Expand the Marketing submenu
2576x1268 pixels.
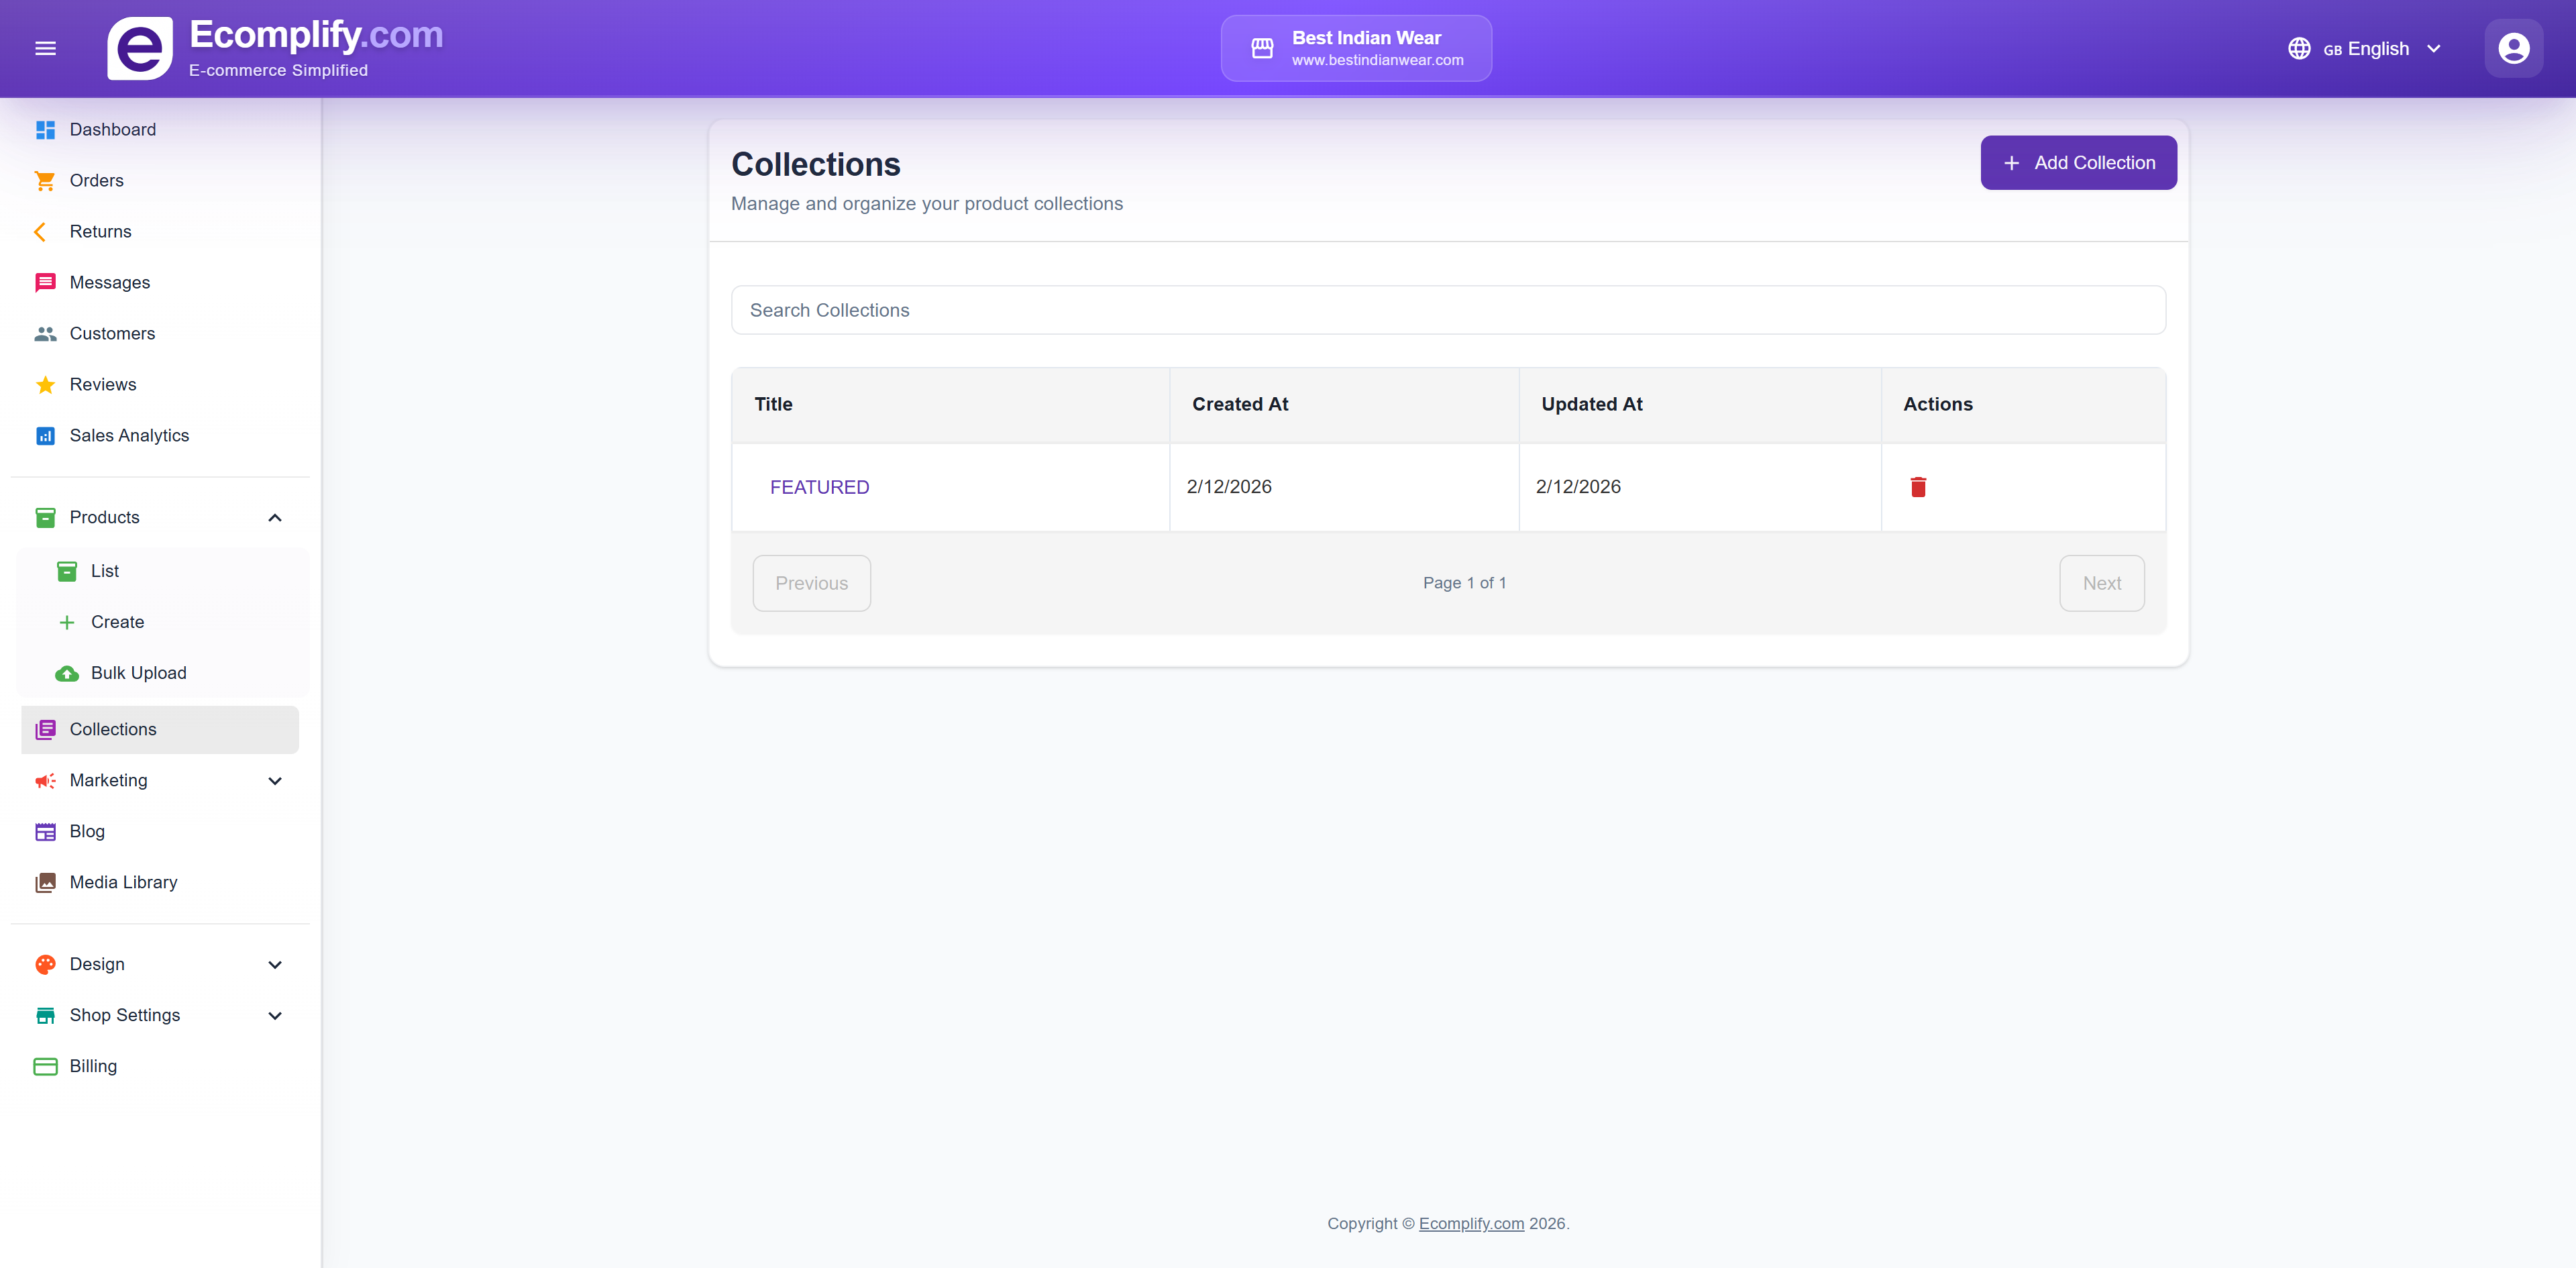pos(275,781)
